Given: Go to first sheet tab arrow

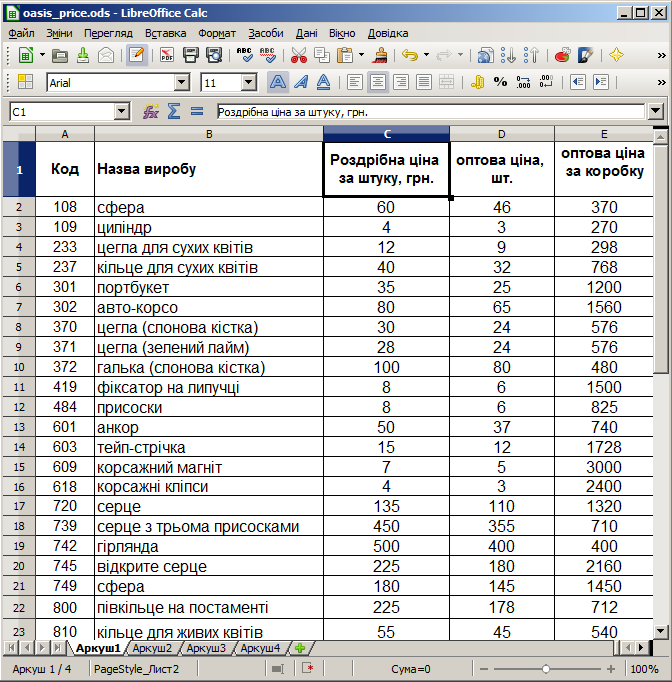Looking at the screenshot, I should pyautogui.click(x=11, y=648).
